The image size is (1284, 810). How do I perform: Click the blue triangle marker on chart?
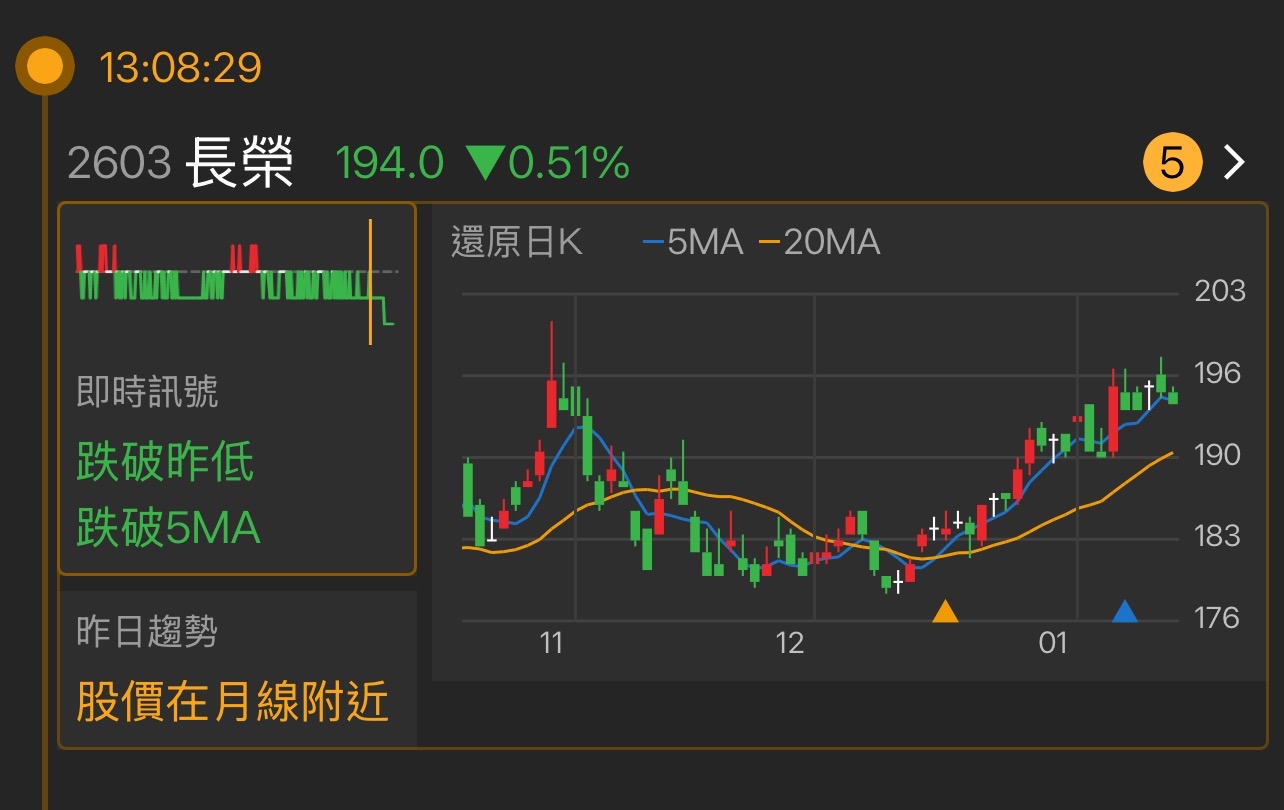click(x=1125, y=611)
